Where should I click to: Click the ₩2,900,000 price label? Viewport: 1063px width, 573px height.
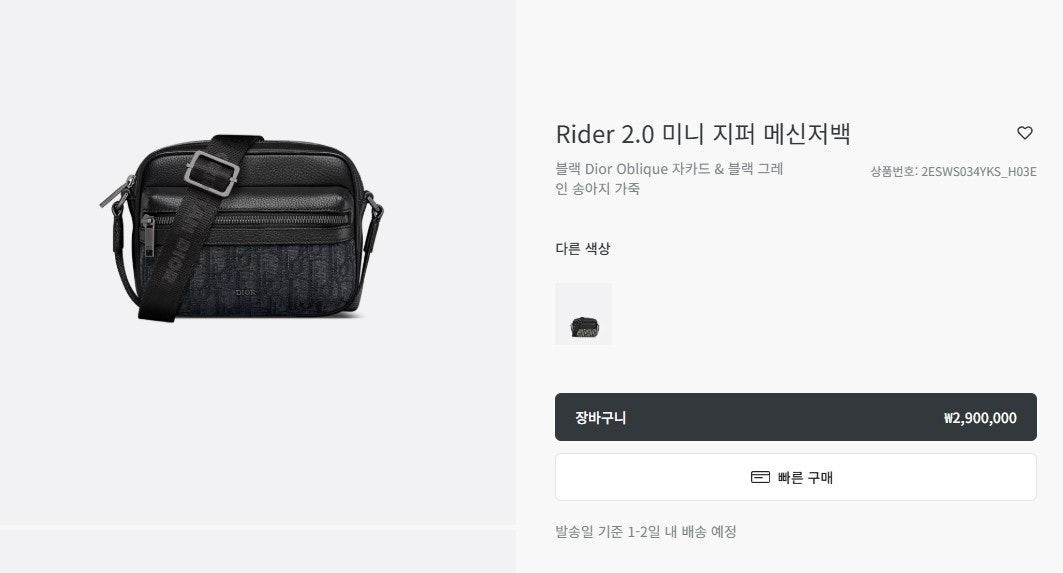980,418
